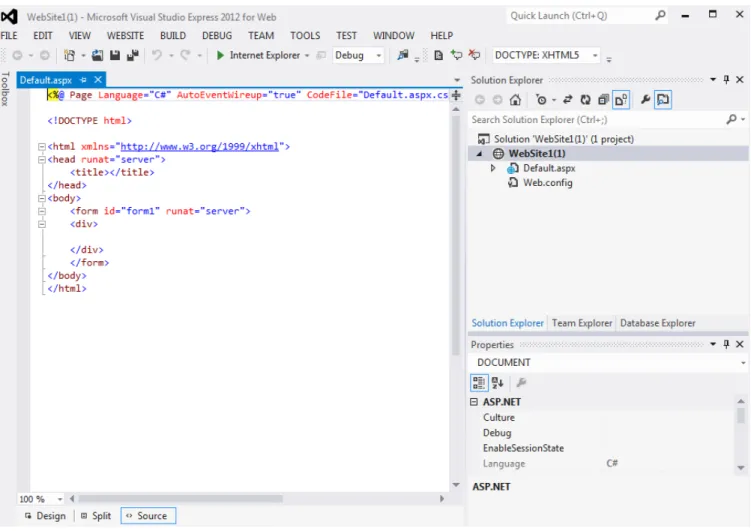Click the Quick Launch search magnifier icon
Image resolution: width=751 pixels, height=531 pixels.
[x=660, y=16]
